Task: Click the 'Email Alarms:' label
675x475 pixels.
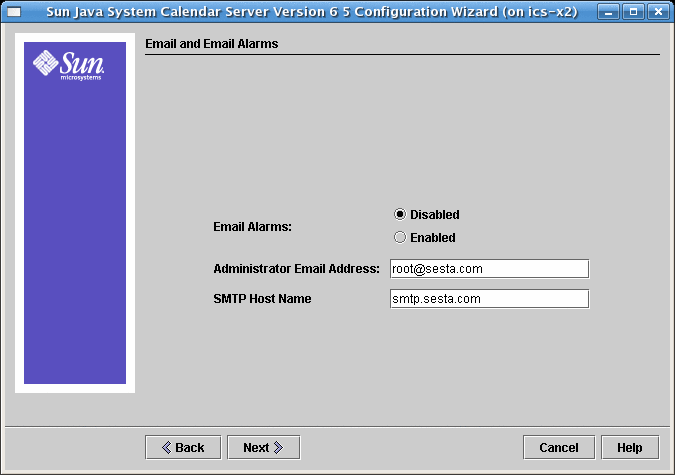Action: coord(252,227)
